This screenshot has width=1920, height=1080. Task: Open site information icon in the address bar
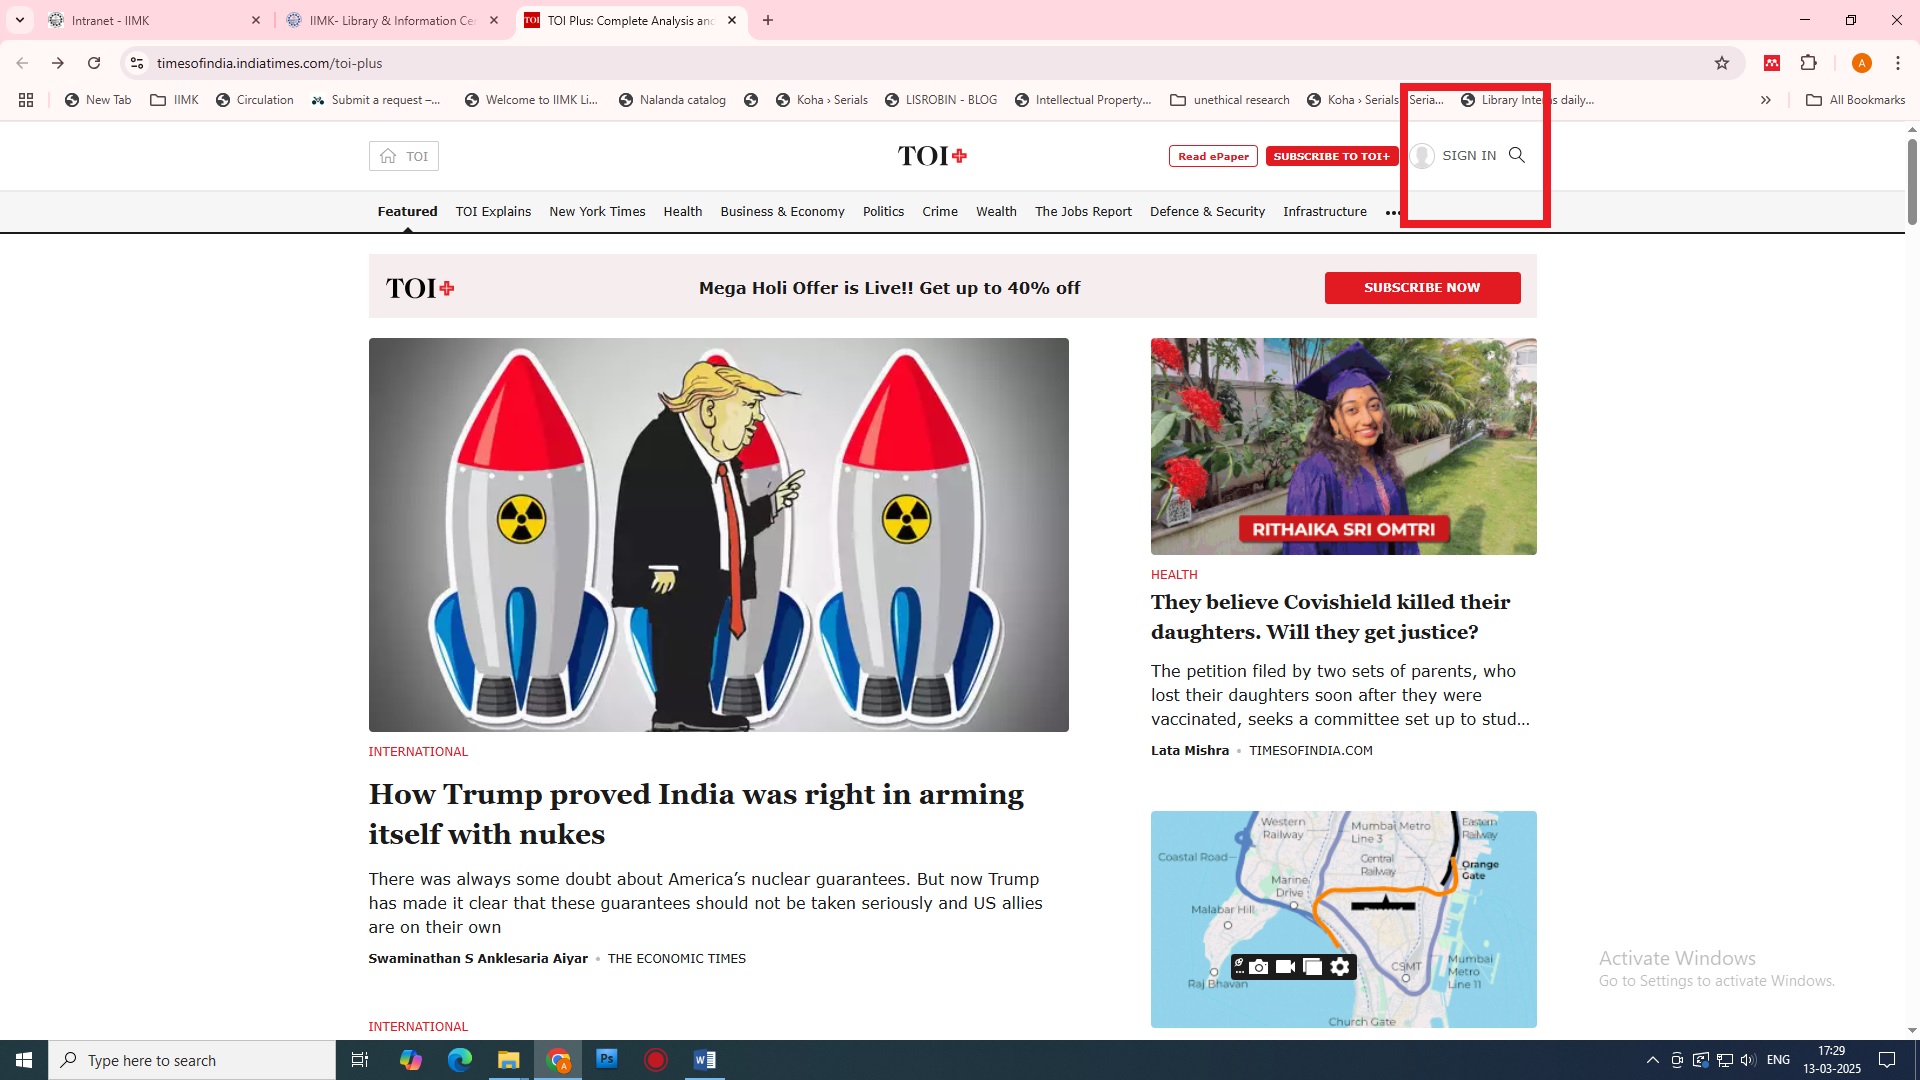pyautogui.click(x=137, y=63)
